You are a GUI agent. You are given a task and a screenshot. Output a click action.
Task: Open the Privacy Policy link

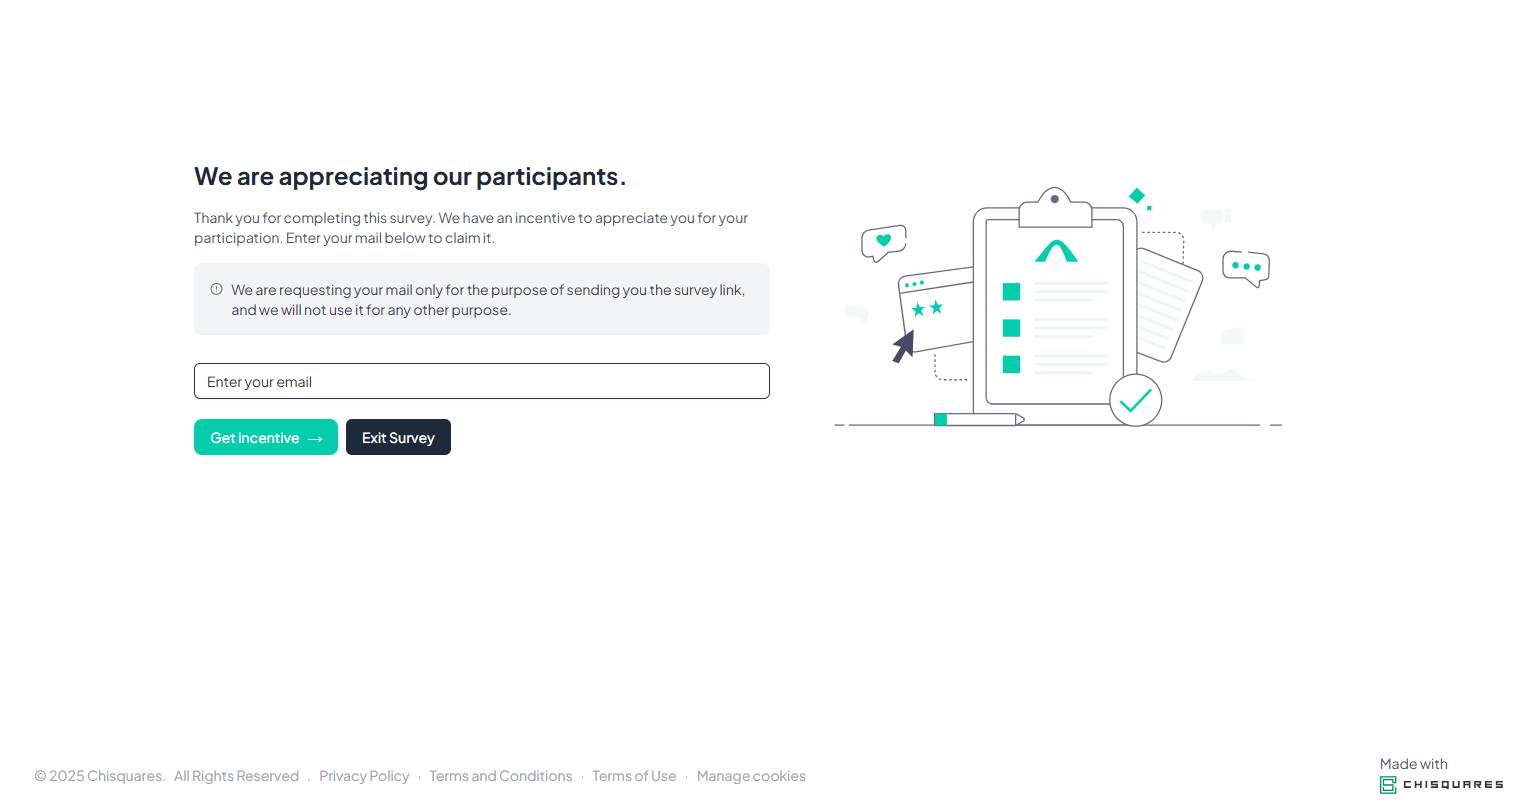[x=364, y=775]
